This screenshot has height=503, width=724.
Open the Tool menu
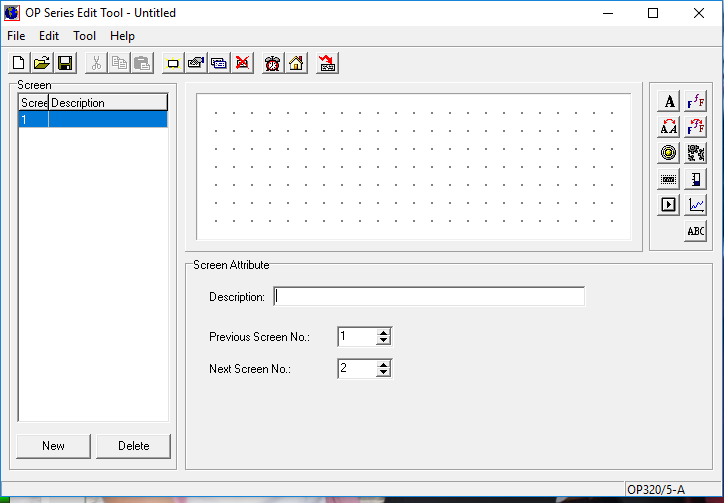[84, 36]
